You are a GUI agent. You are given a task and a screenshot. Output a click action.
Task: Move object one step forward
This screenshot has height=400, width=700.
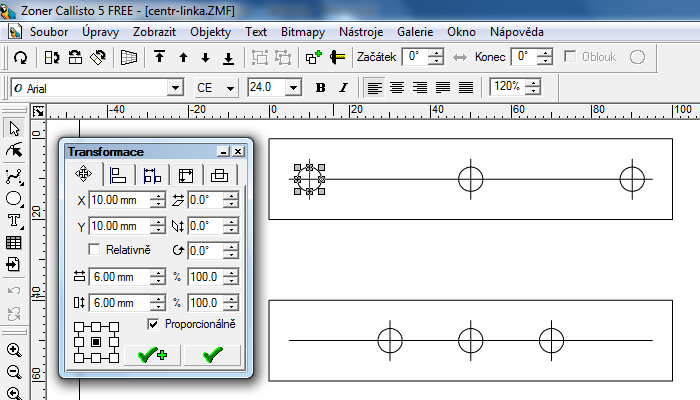[x=183, y=58]
